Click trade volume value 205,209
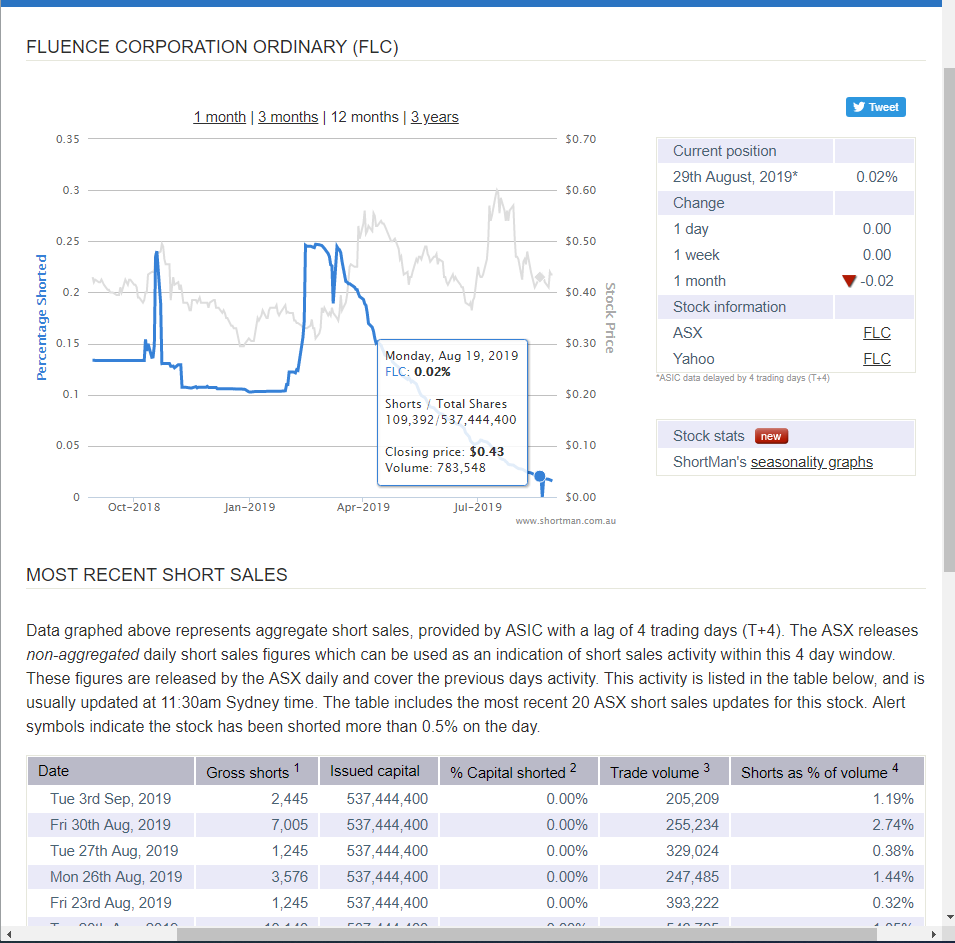The height and width of the screenshot is (943, 955). (x=692, y=799)
